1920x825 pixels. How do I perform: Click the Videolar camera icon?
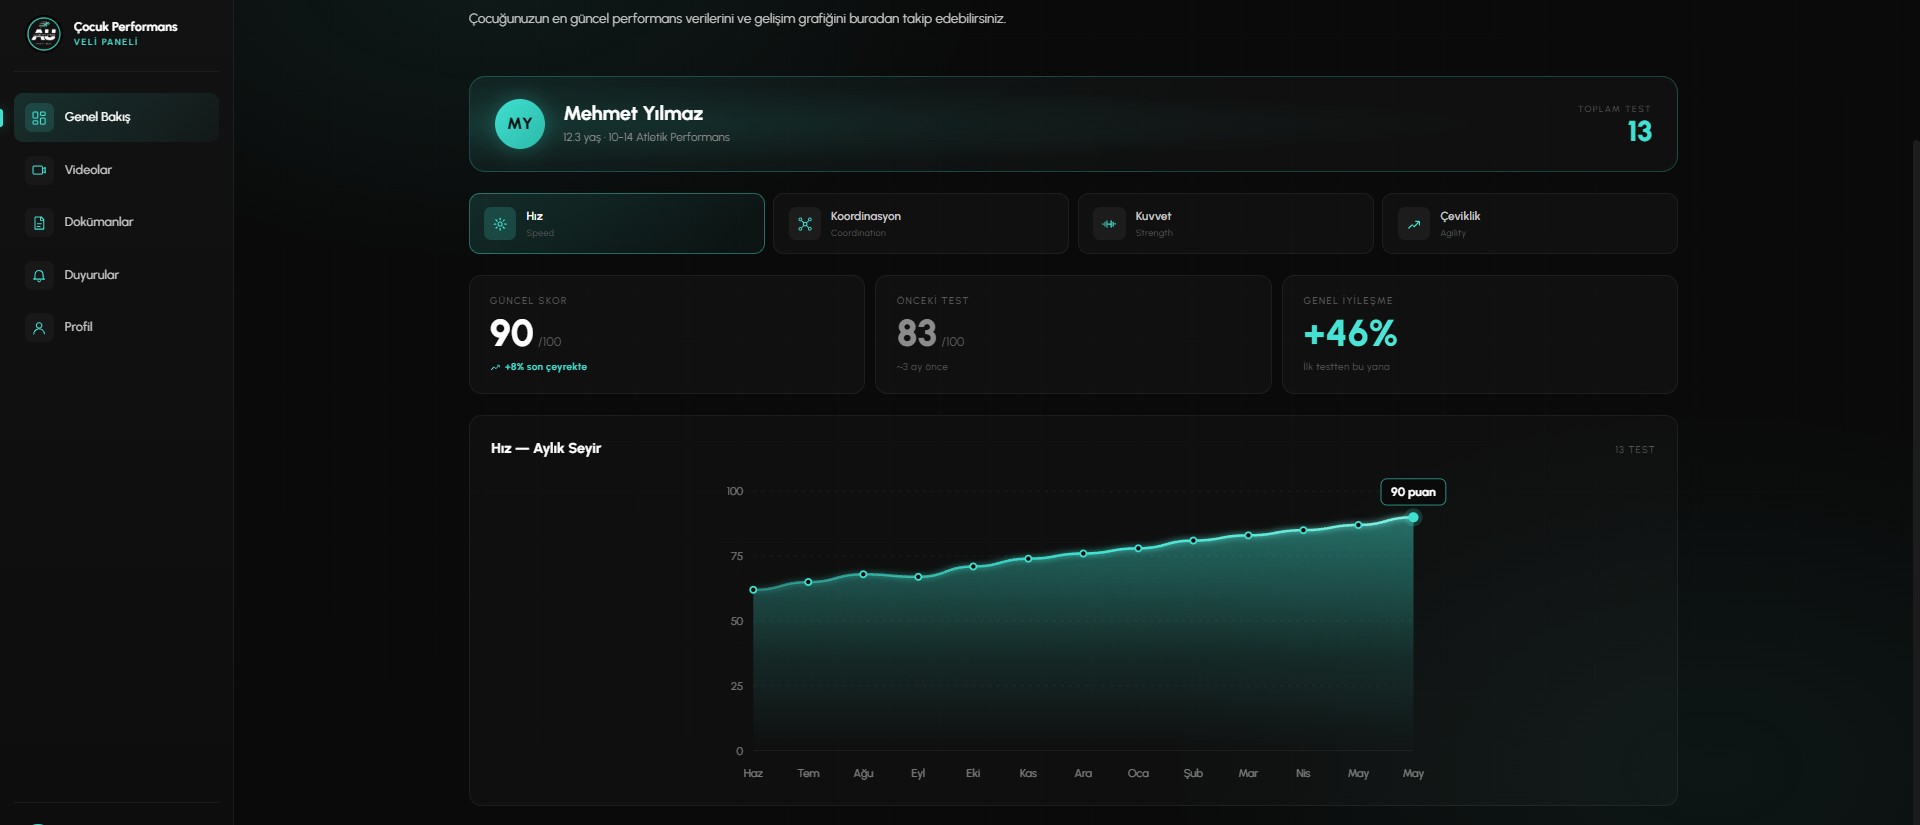point(39,170)
